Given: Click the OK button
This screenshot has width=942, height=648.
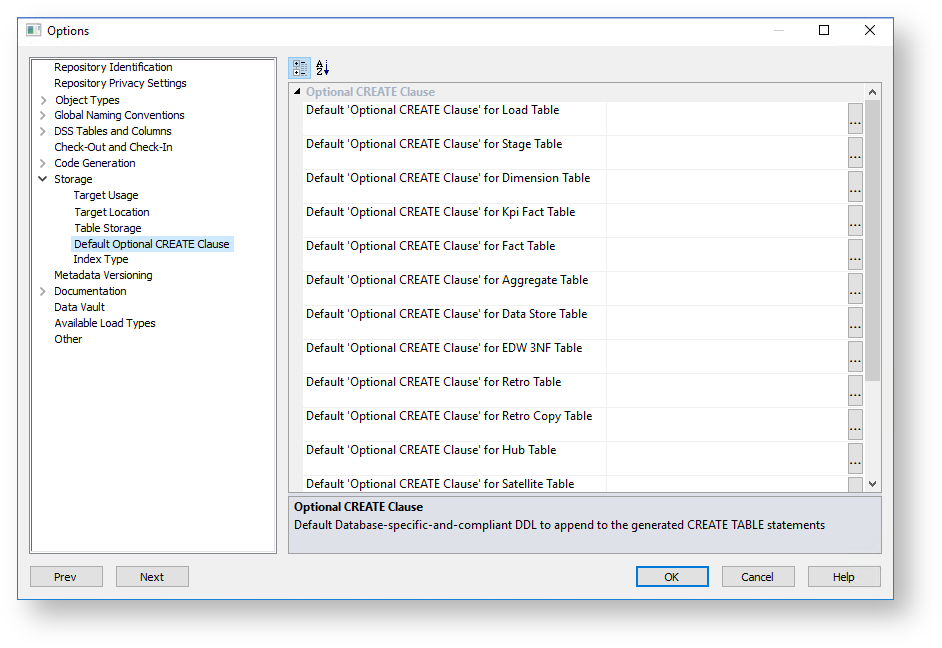Looking at the screenshot, I should [x=672, y=577].
